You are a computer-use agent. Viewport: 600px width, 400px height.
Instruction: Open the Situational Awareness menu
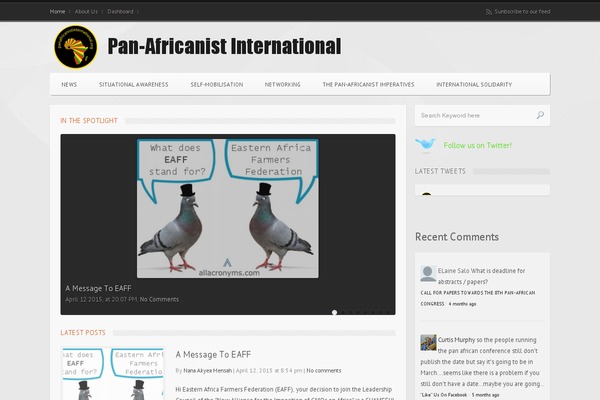(134, 85)
